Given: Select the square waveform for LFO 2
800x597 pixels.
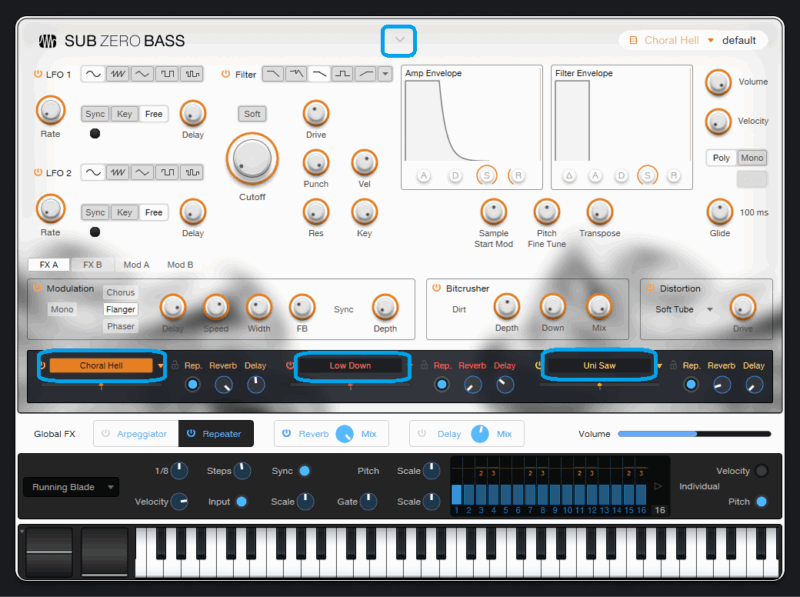Looking at the screenshot, I should pos(167,172).
